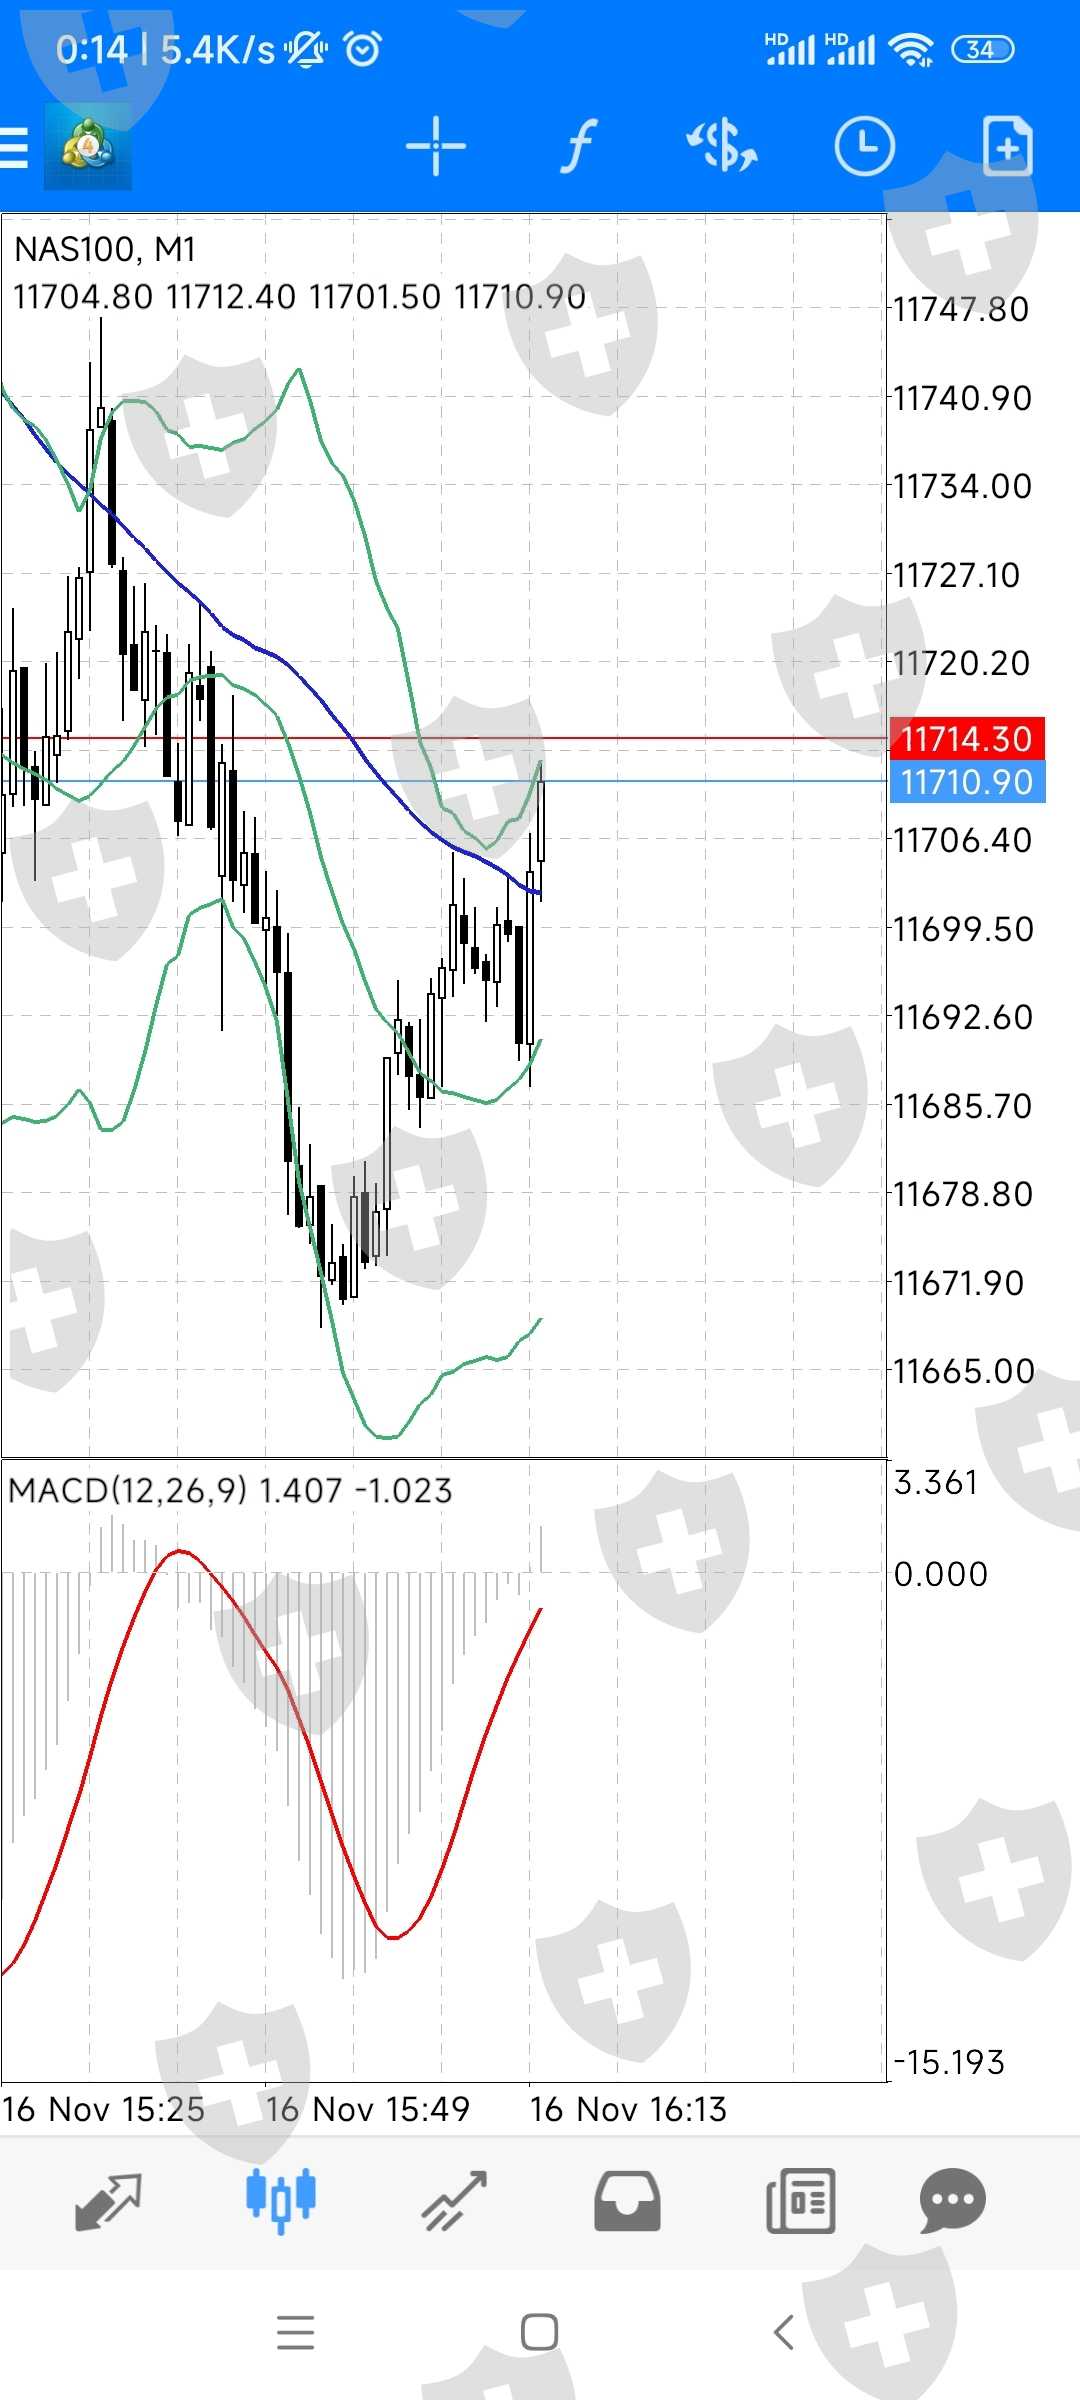Open the History inbox tab
This screenshot has height=2400, width=1080.
click(627, 2202)
